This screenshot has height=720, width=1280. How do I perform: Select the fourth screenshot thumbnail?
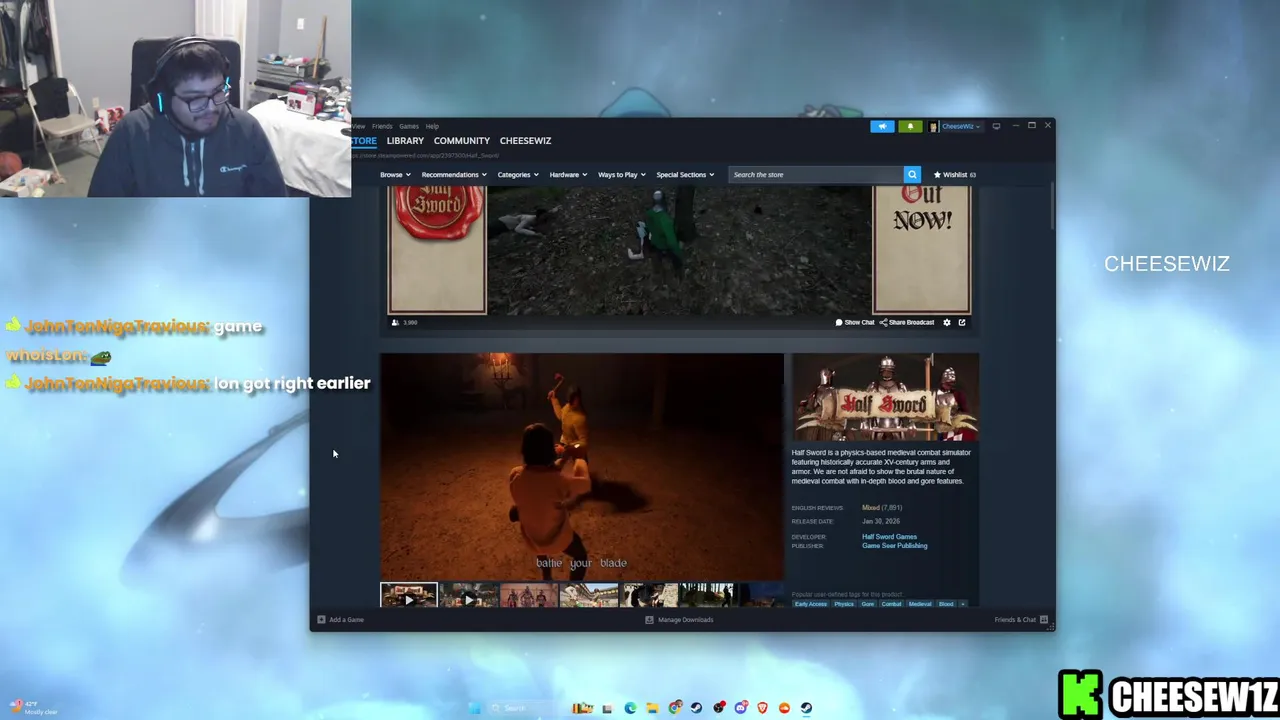click(589, 596)
